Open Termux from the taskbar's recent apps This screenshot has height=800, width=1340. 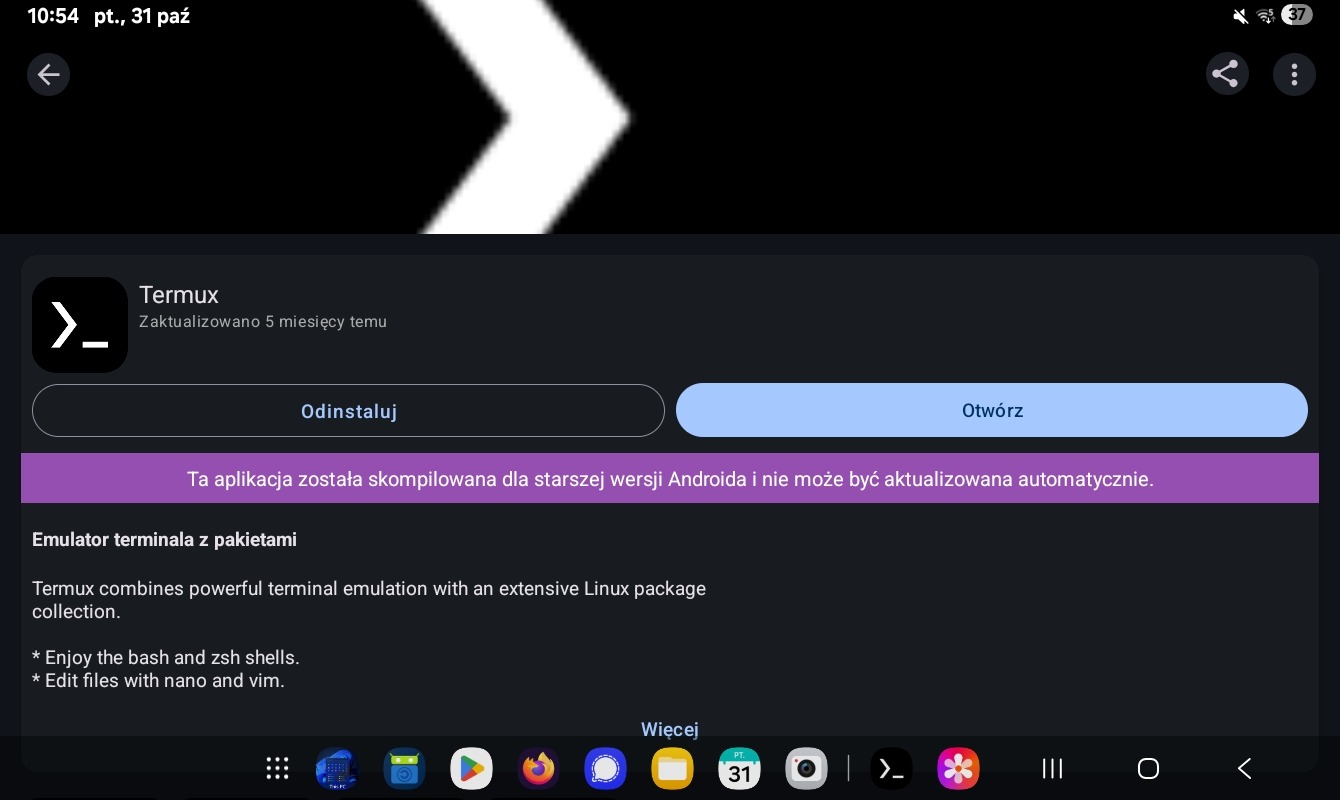(891, 768)
